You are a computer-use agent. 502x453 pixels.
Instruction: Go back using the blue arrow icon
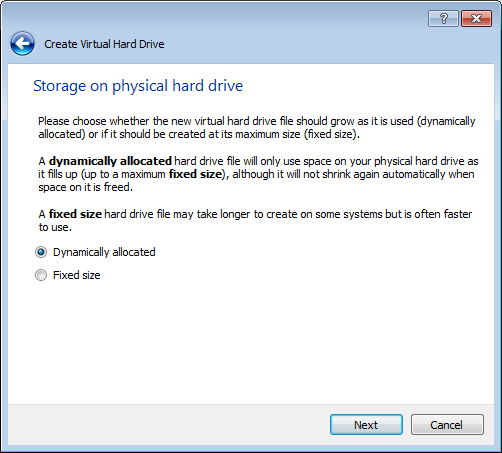[22, 44]
